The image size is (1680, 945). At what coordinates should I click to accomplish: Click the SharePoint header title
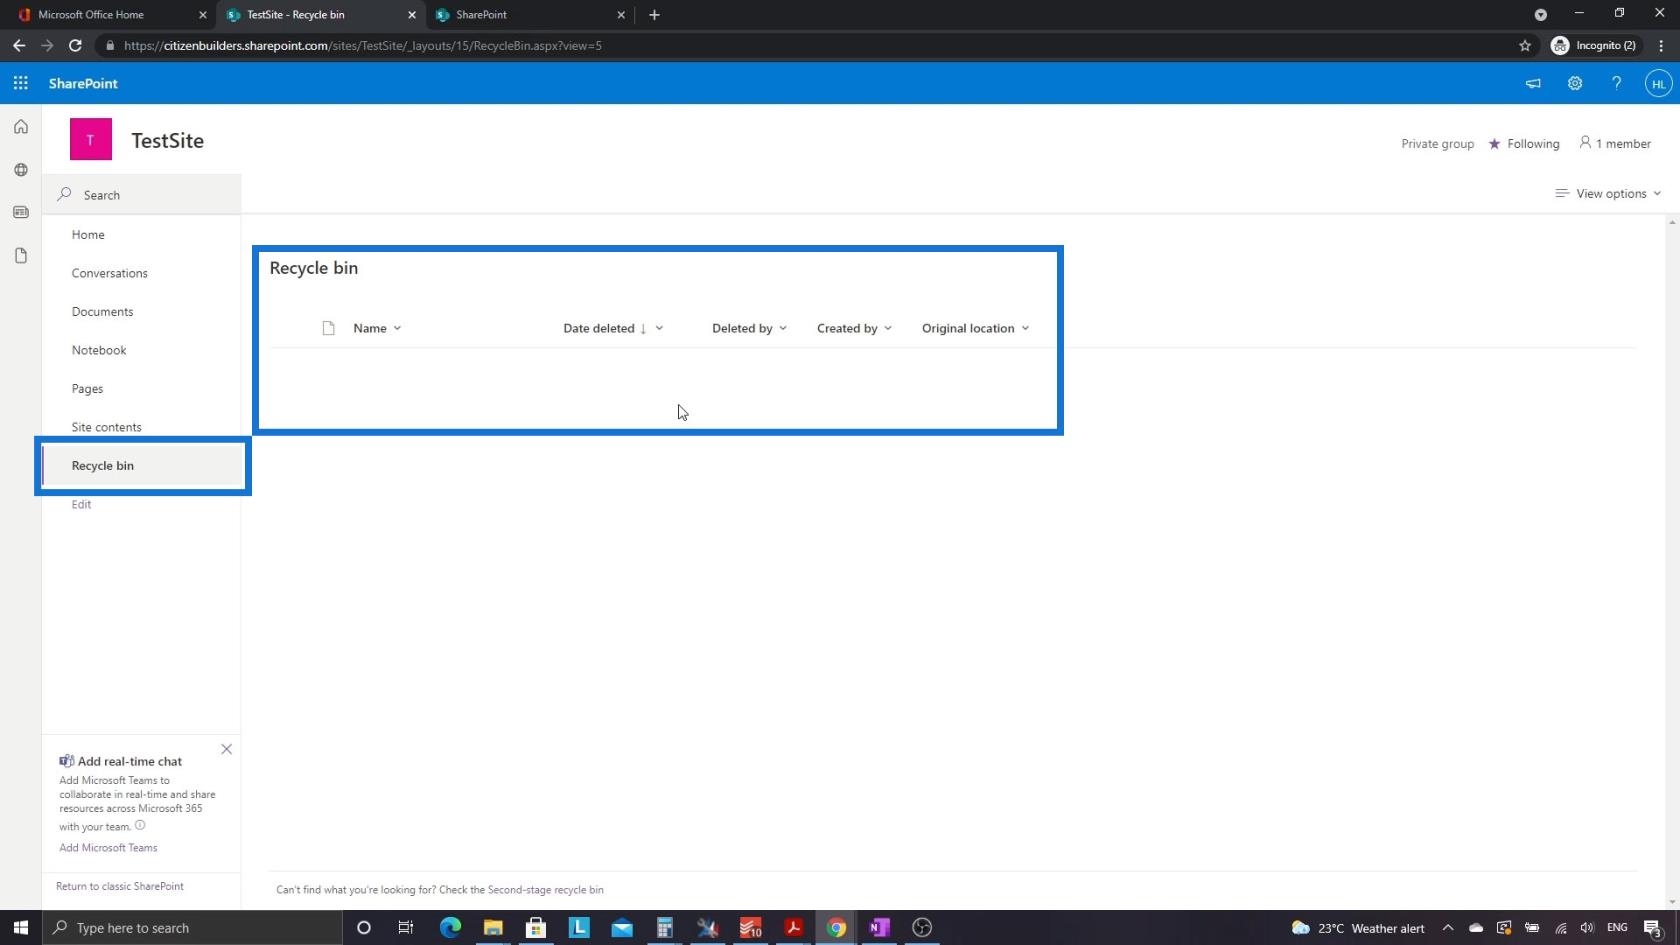click(83, 83)
